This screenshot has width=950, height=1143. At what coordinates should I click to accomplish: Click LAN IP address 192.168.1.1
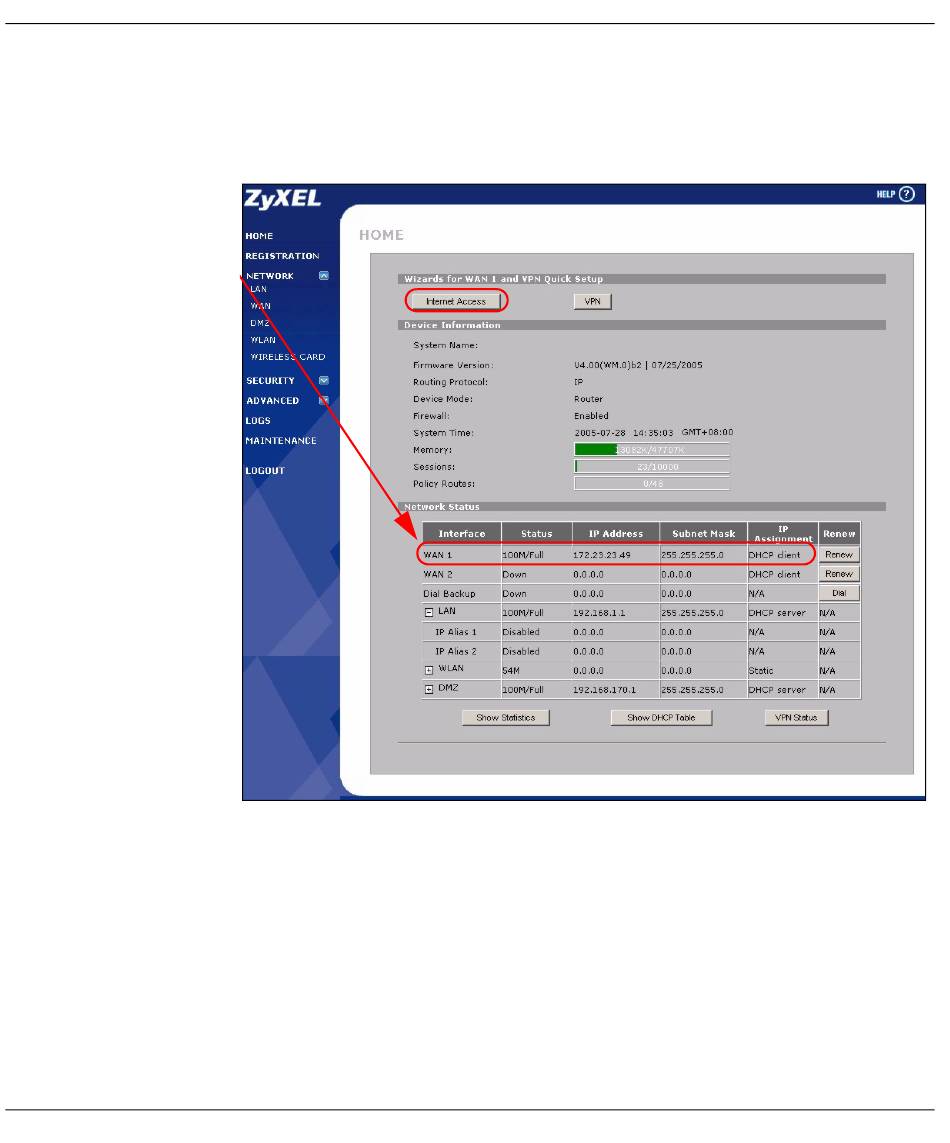(x=599, y=613)
